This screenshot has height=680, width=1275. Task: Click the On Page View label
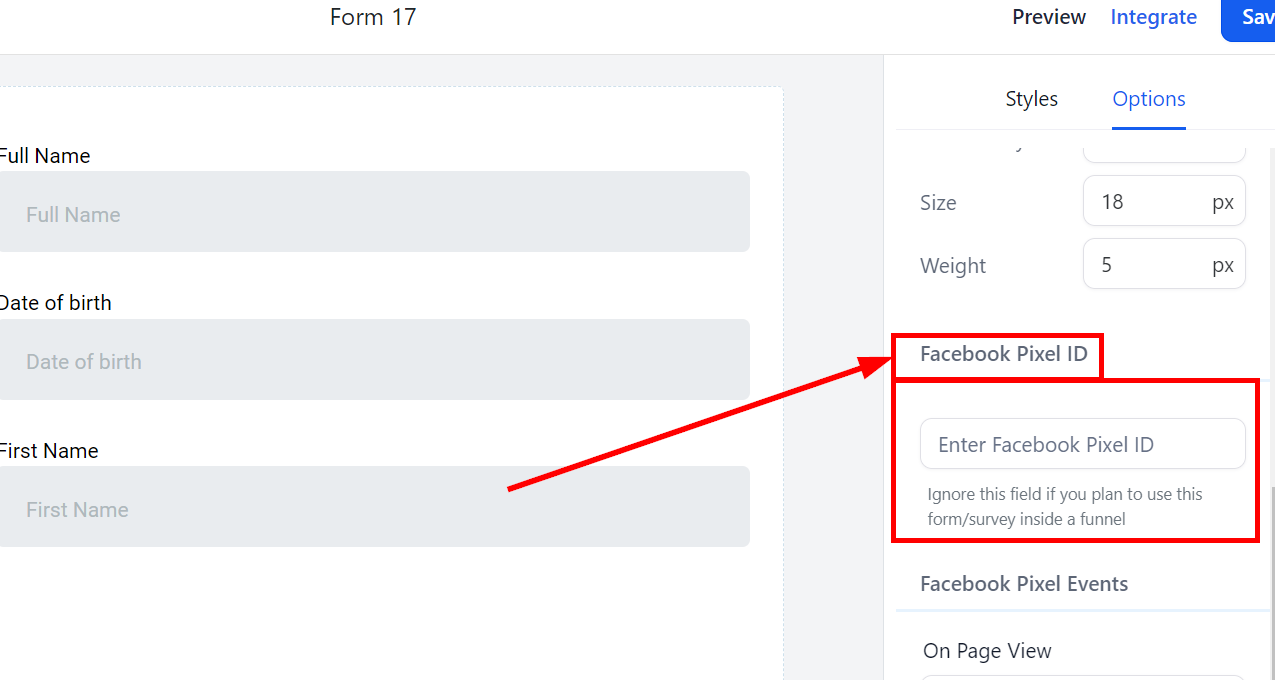click(987, 651)
